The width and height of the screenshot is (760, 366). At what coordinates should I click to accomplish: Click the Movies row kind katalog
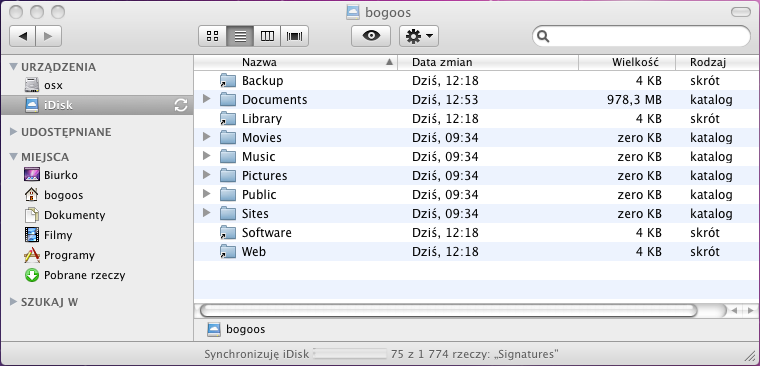(x=711, y=138)
